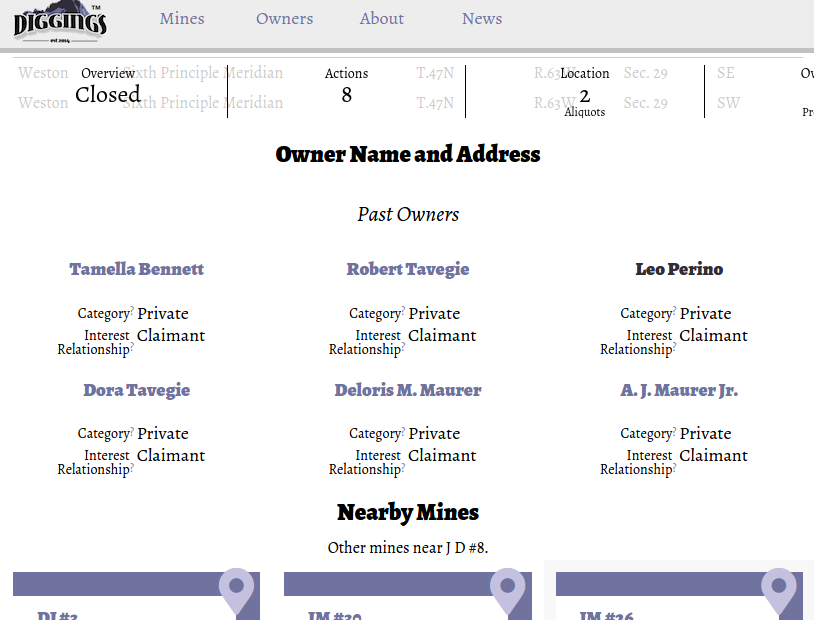
Task: Jump to the Location section tab
Action: [585, 92]
